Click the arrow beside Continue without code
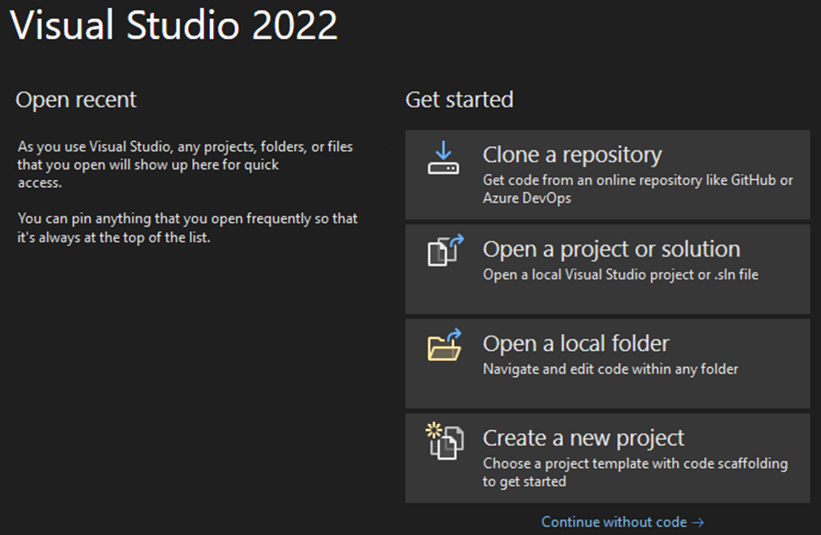 697,522
